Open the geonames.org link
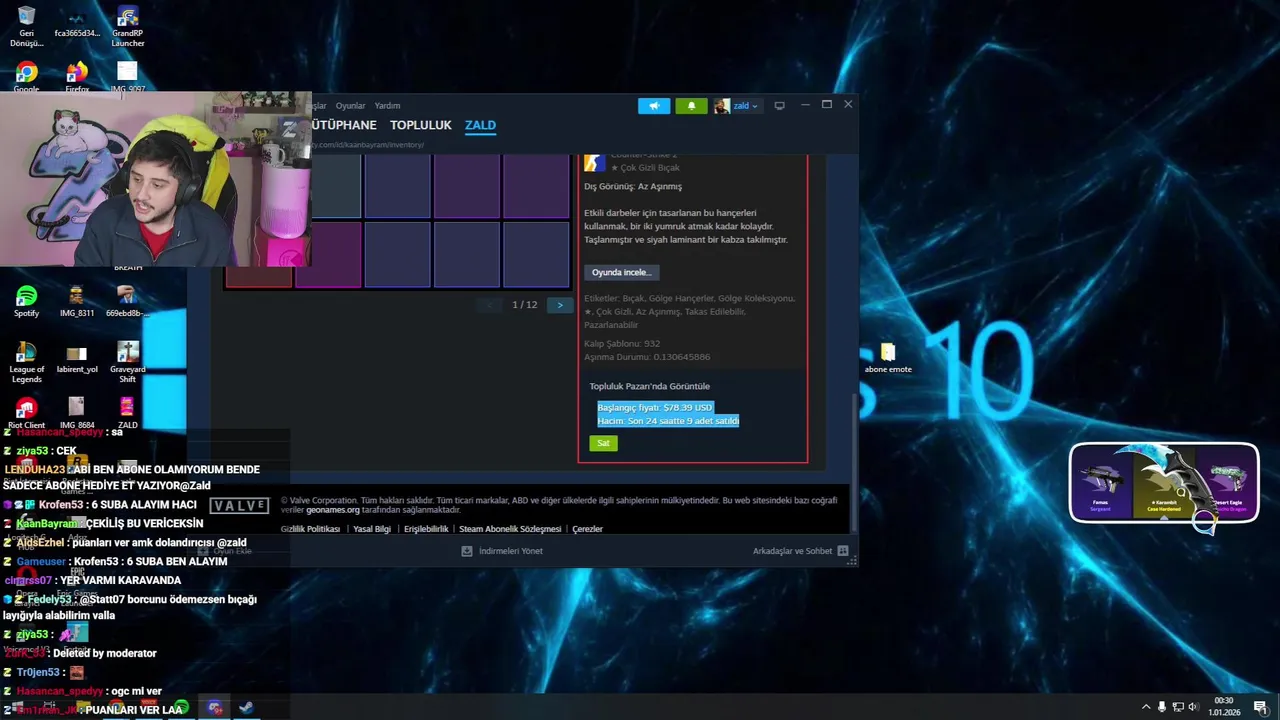 tap(333, 510)
